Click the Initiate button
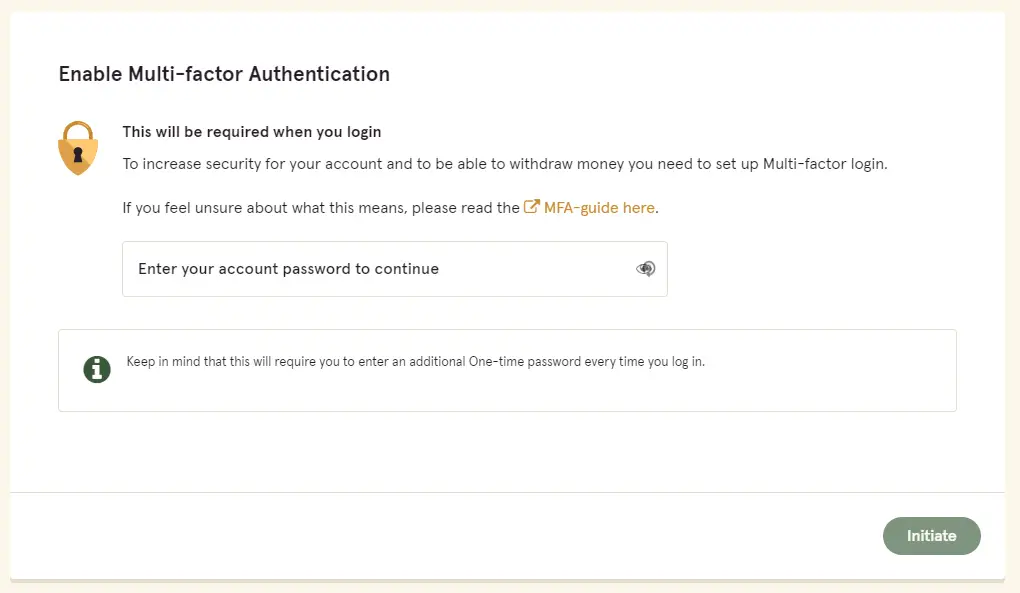 click(x=932, y=536)
